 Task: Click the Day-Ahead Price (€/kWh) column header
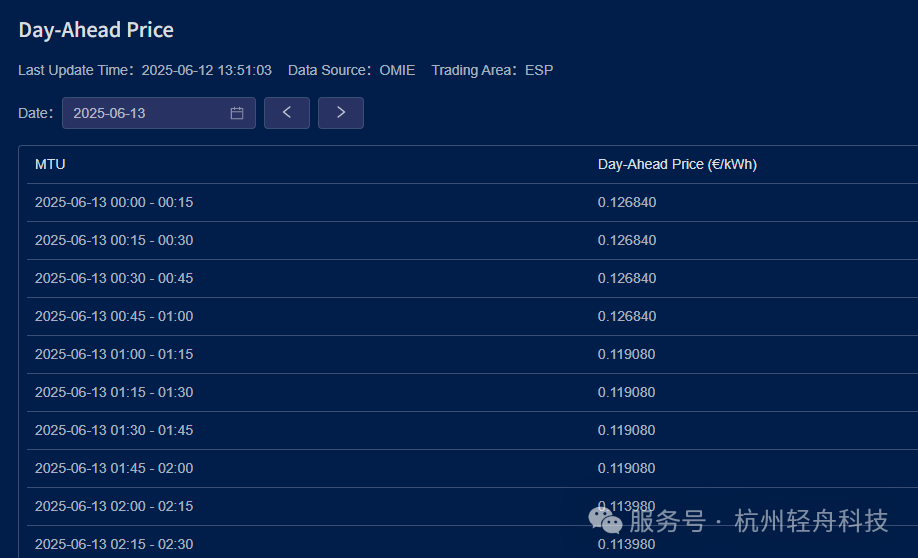(x=677, y=164)
